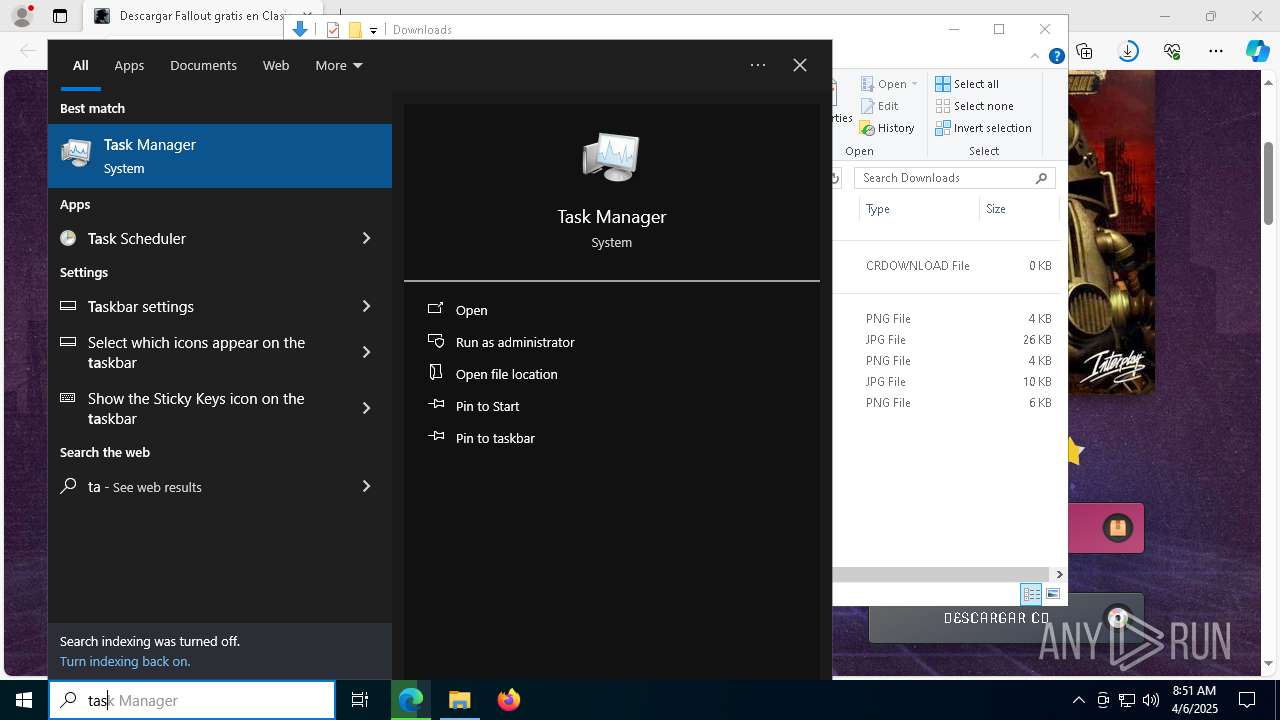Click the History icon in Explorer ribbon
The image size is (1280, 720).
866,128
